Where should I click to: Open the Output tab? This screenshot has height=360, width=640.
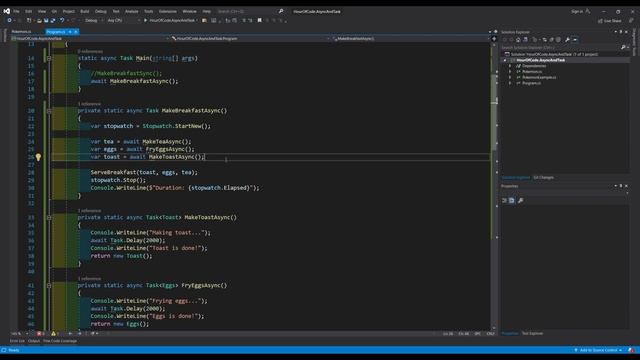34,341
